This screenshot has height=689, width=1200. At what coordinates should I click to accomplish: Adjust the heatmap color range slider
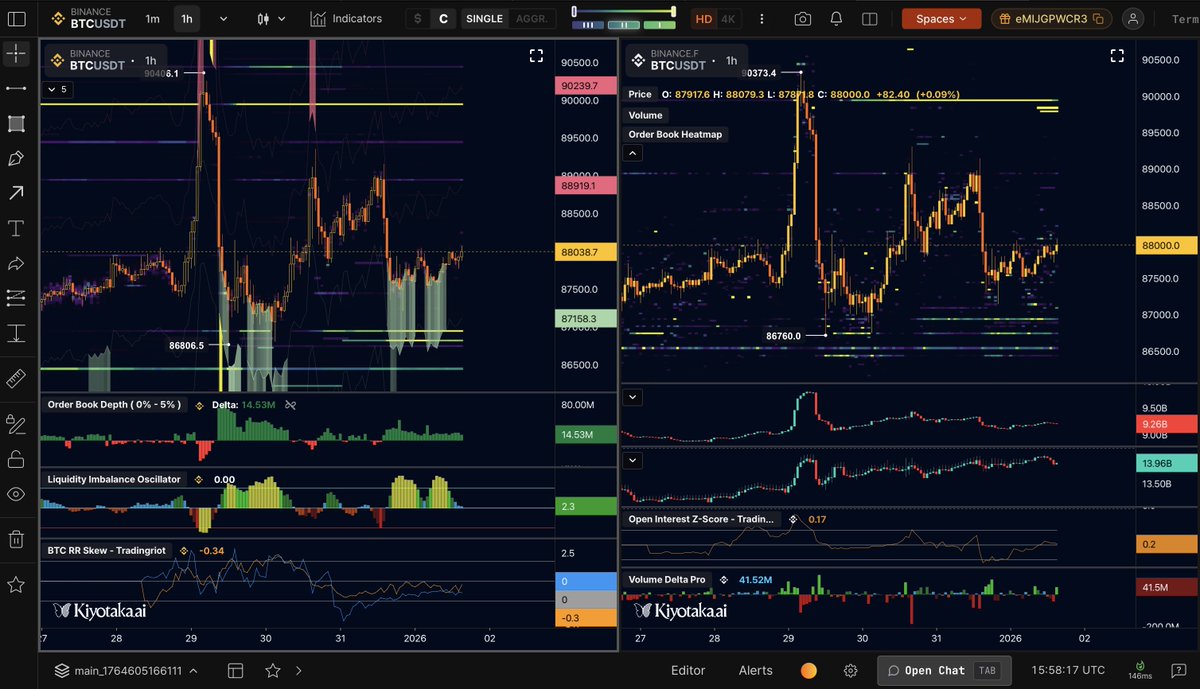pos(624,12)
